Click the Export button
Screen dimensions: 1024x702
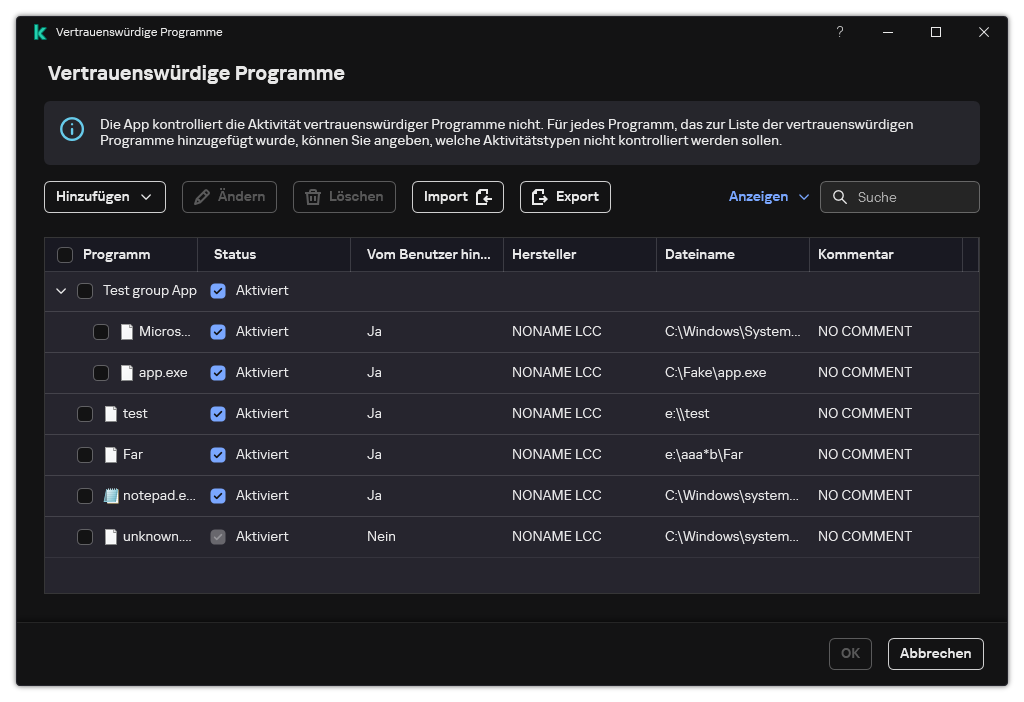click(x=565, y=197)
